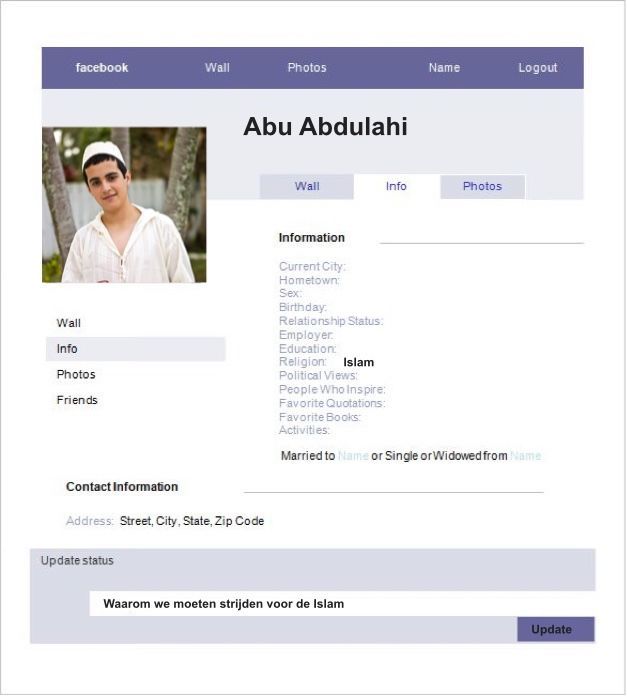
Task: Click Name in the top navigation bar
Action: coord(444,68)
